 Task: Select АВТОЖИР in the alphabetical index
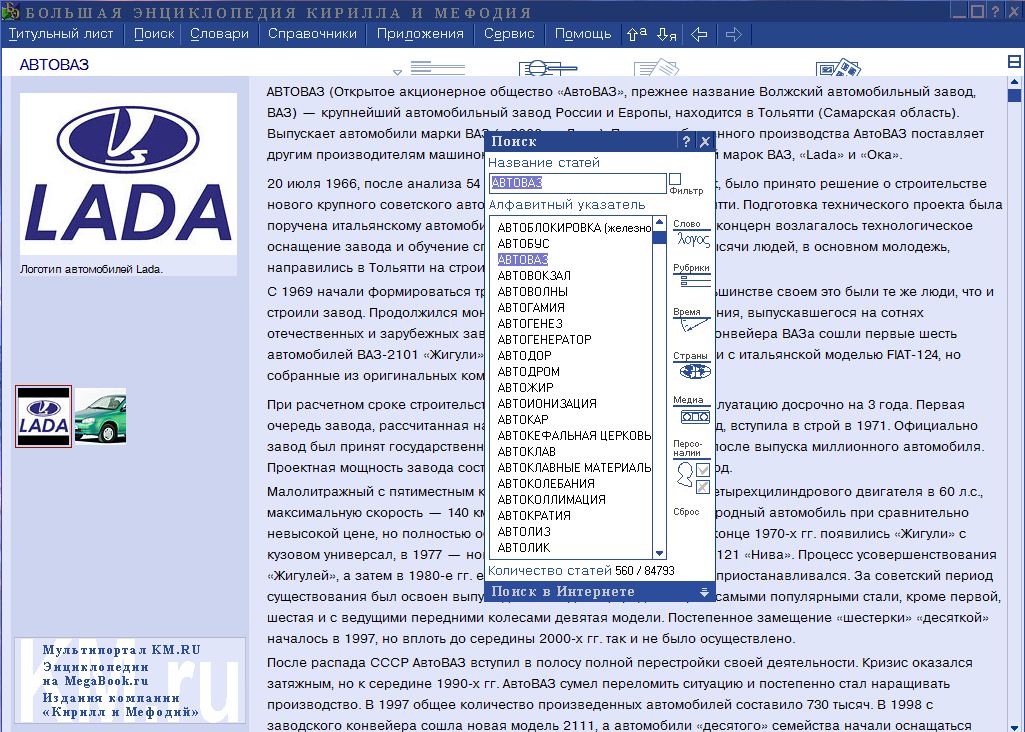[525, 388]
